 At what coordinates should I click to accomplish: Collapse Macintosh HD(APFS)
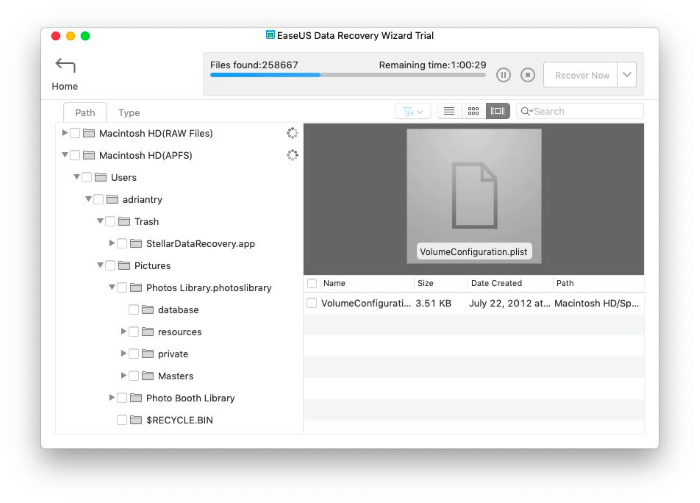pyautogui.click(x=65, y=154)
